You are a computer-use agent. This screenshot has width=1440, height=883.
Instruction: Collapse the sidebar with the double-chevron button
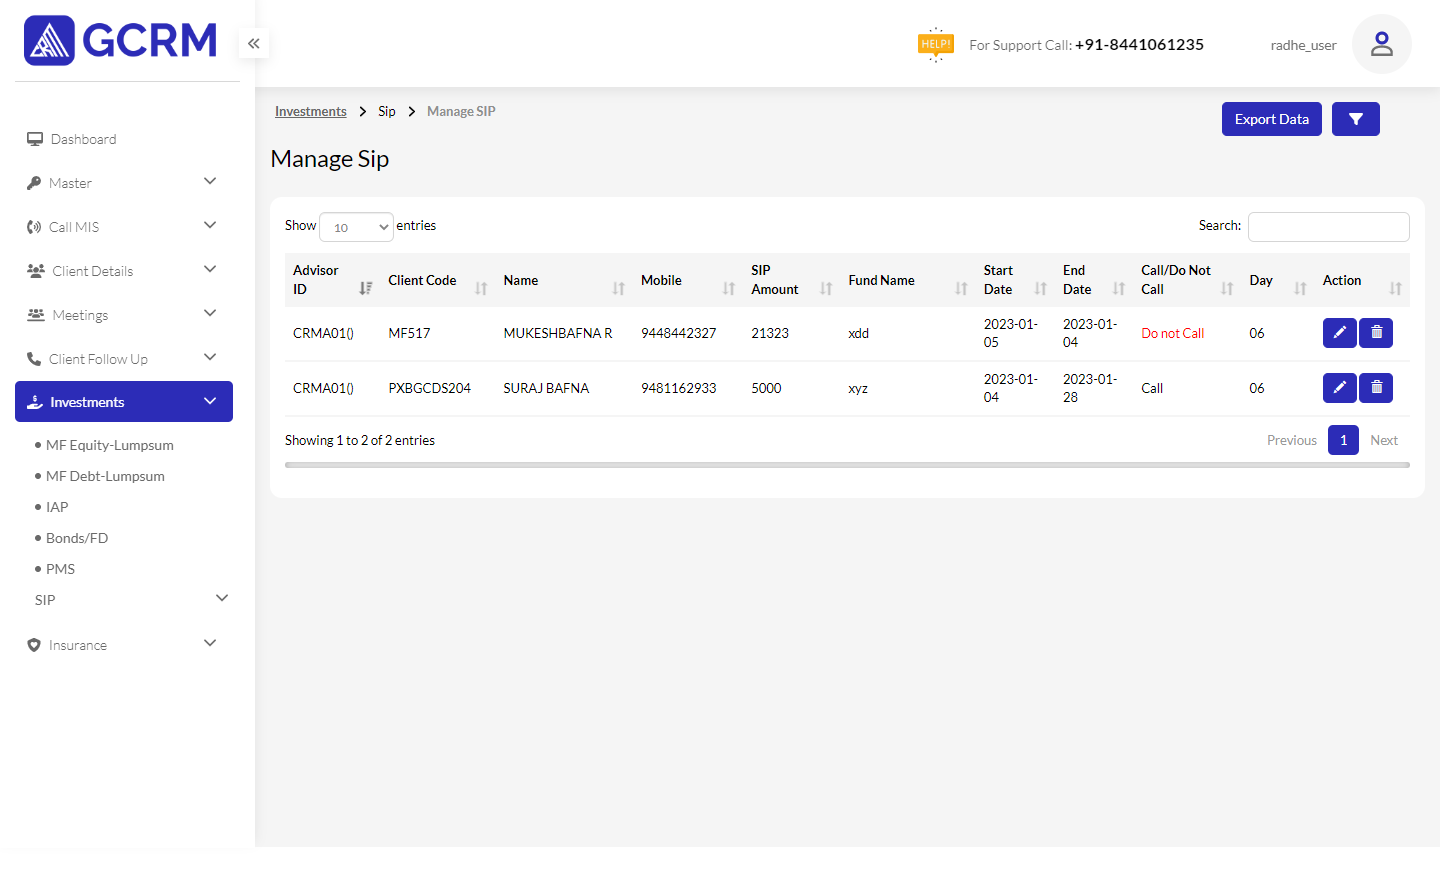click(x=253, y=43)
